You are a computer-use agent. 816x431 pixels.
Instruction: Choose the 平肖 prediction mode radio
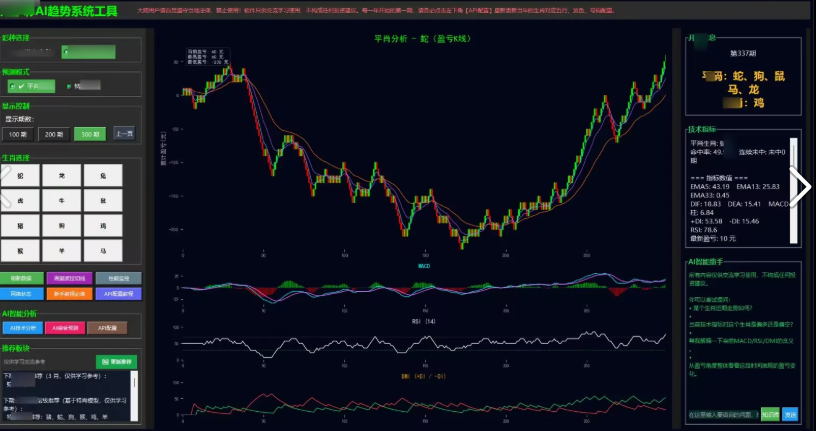click(30, 86)
